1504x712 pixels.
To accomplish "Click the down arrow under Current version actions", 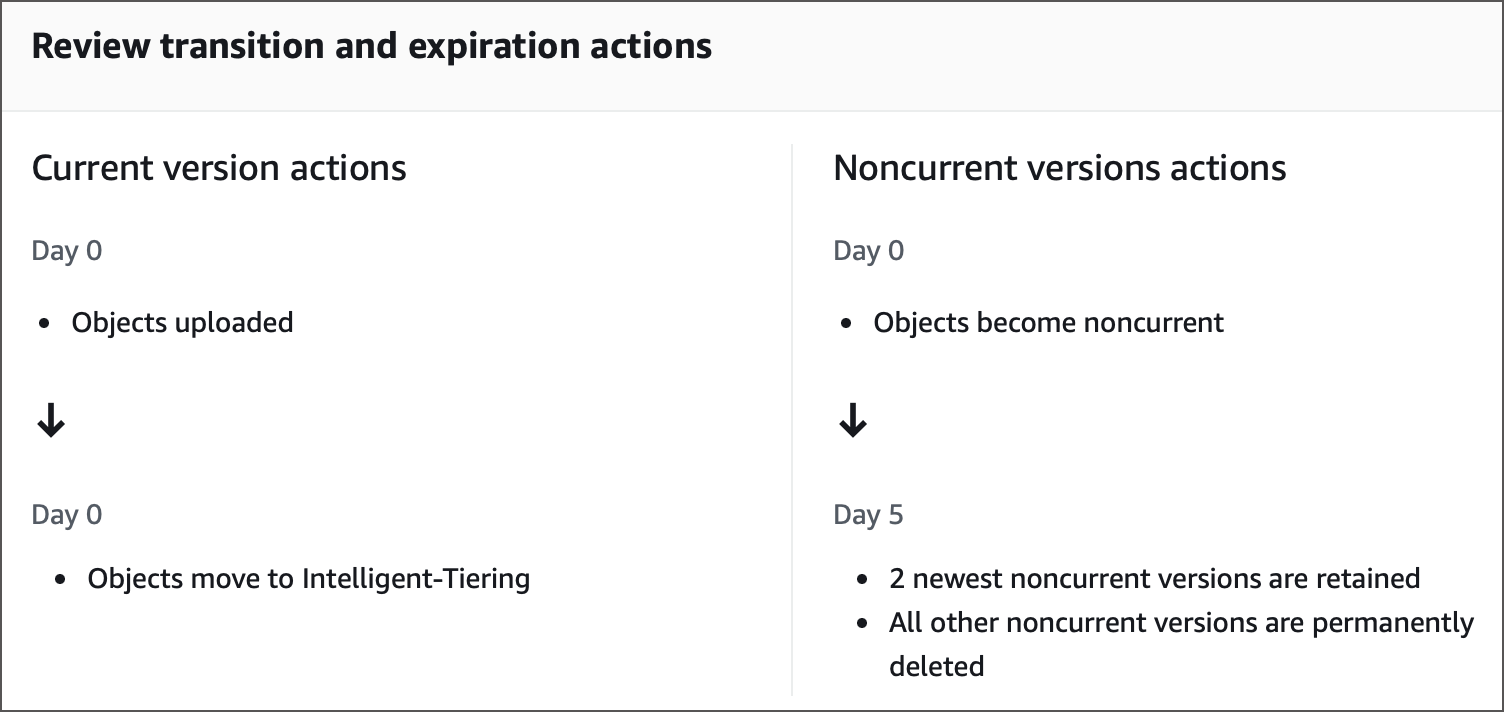I will 50,424.
